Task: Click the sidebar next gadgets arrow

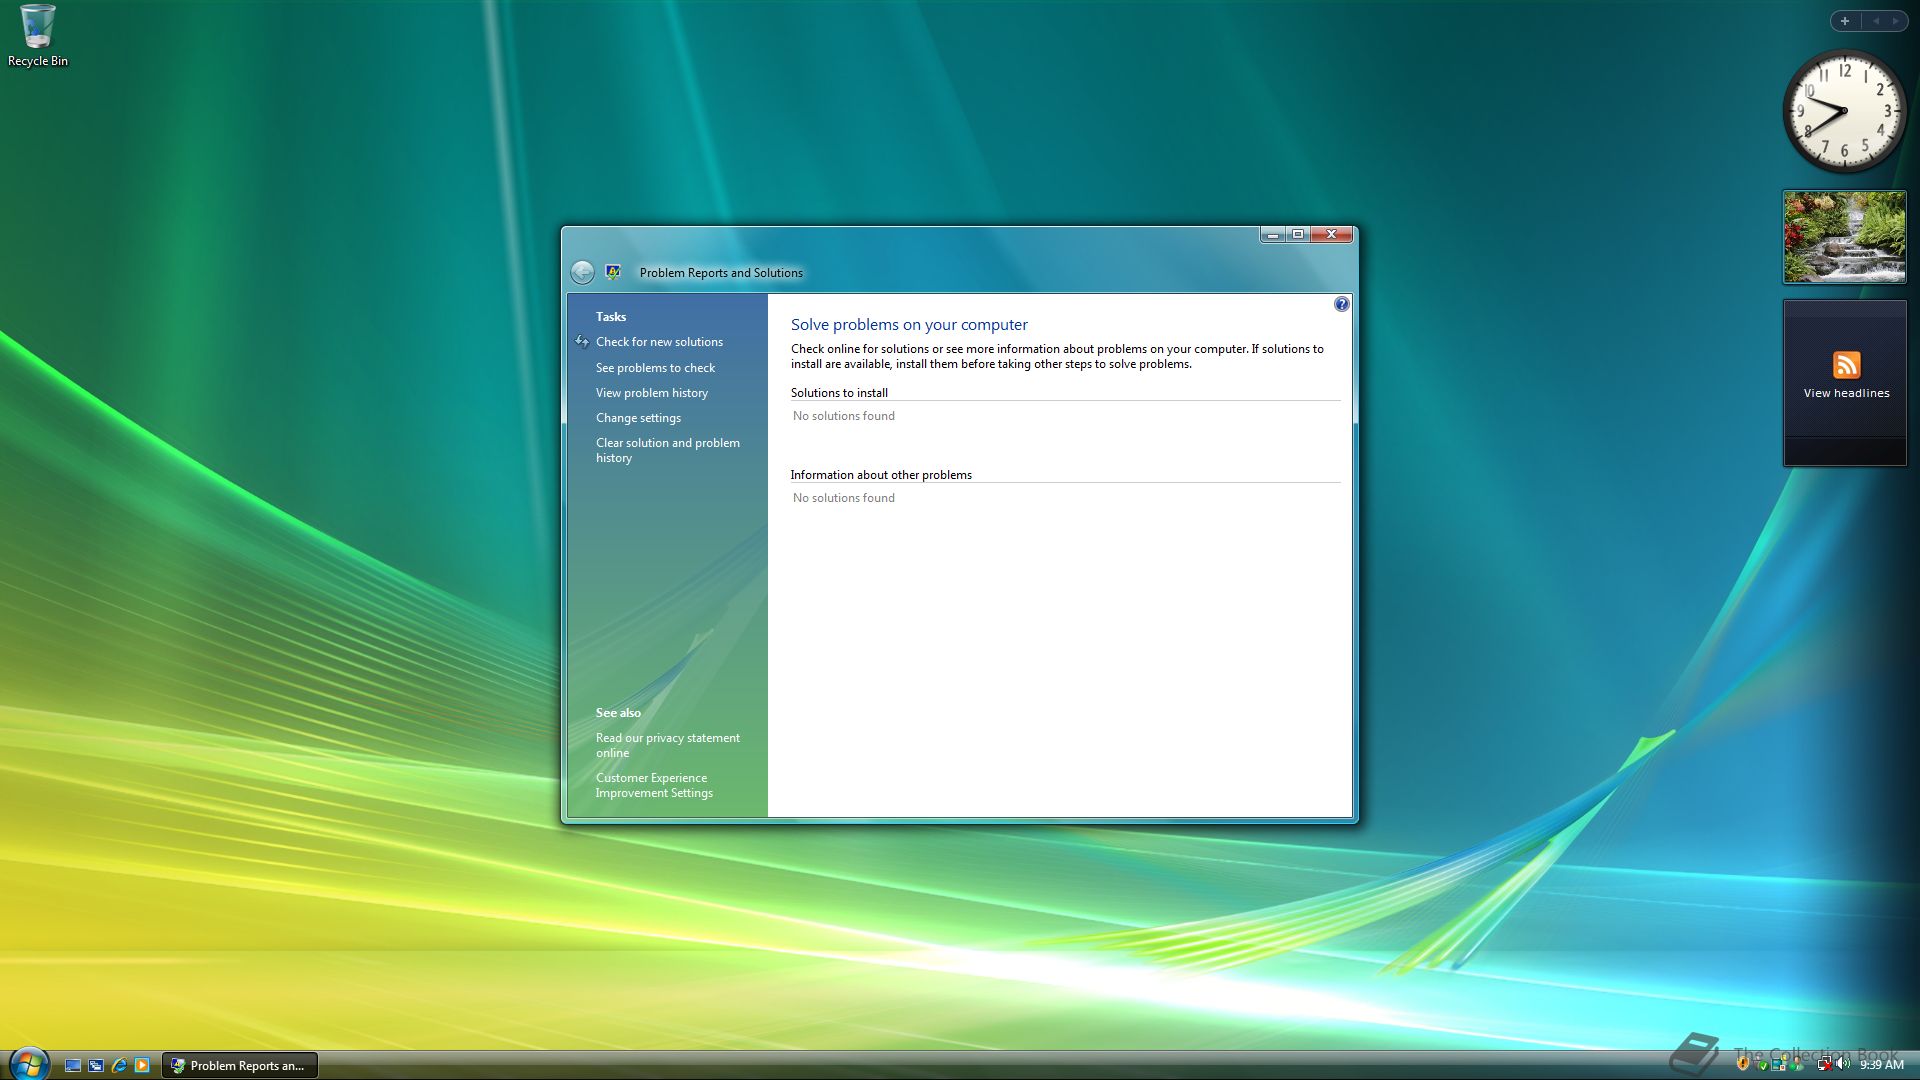Action: pyautogui.click(x=1896, y=20)
